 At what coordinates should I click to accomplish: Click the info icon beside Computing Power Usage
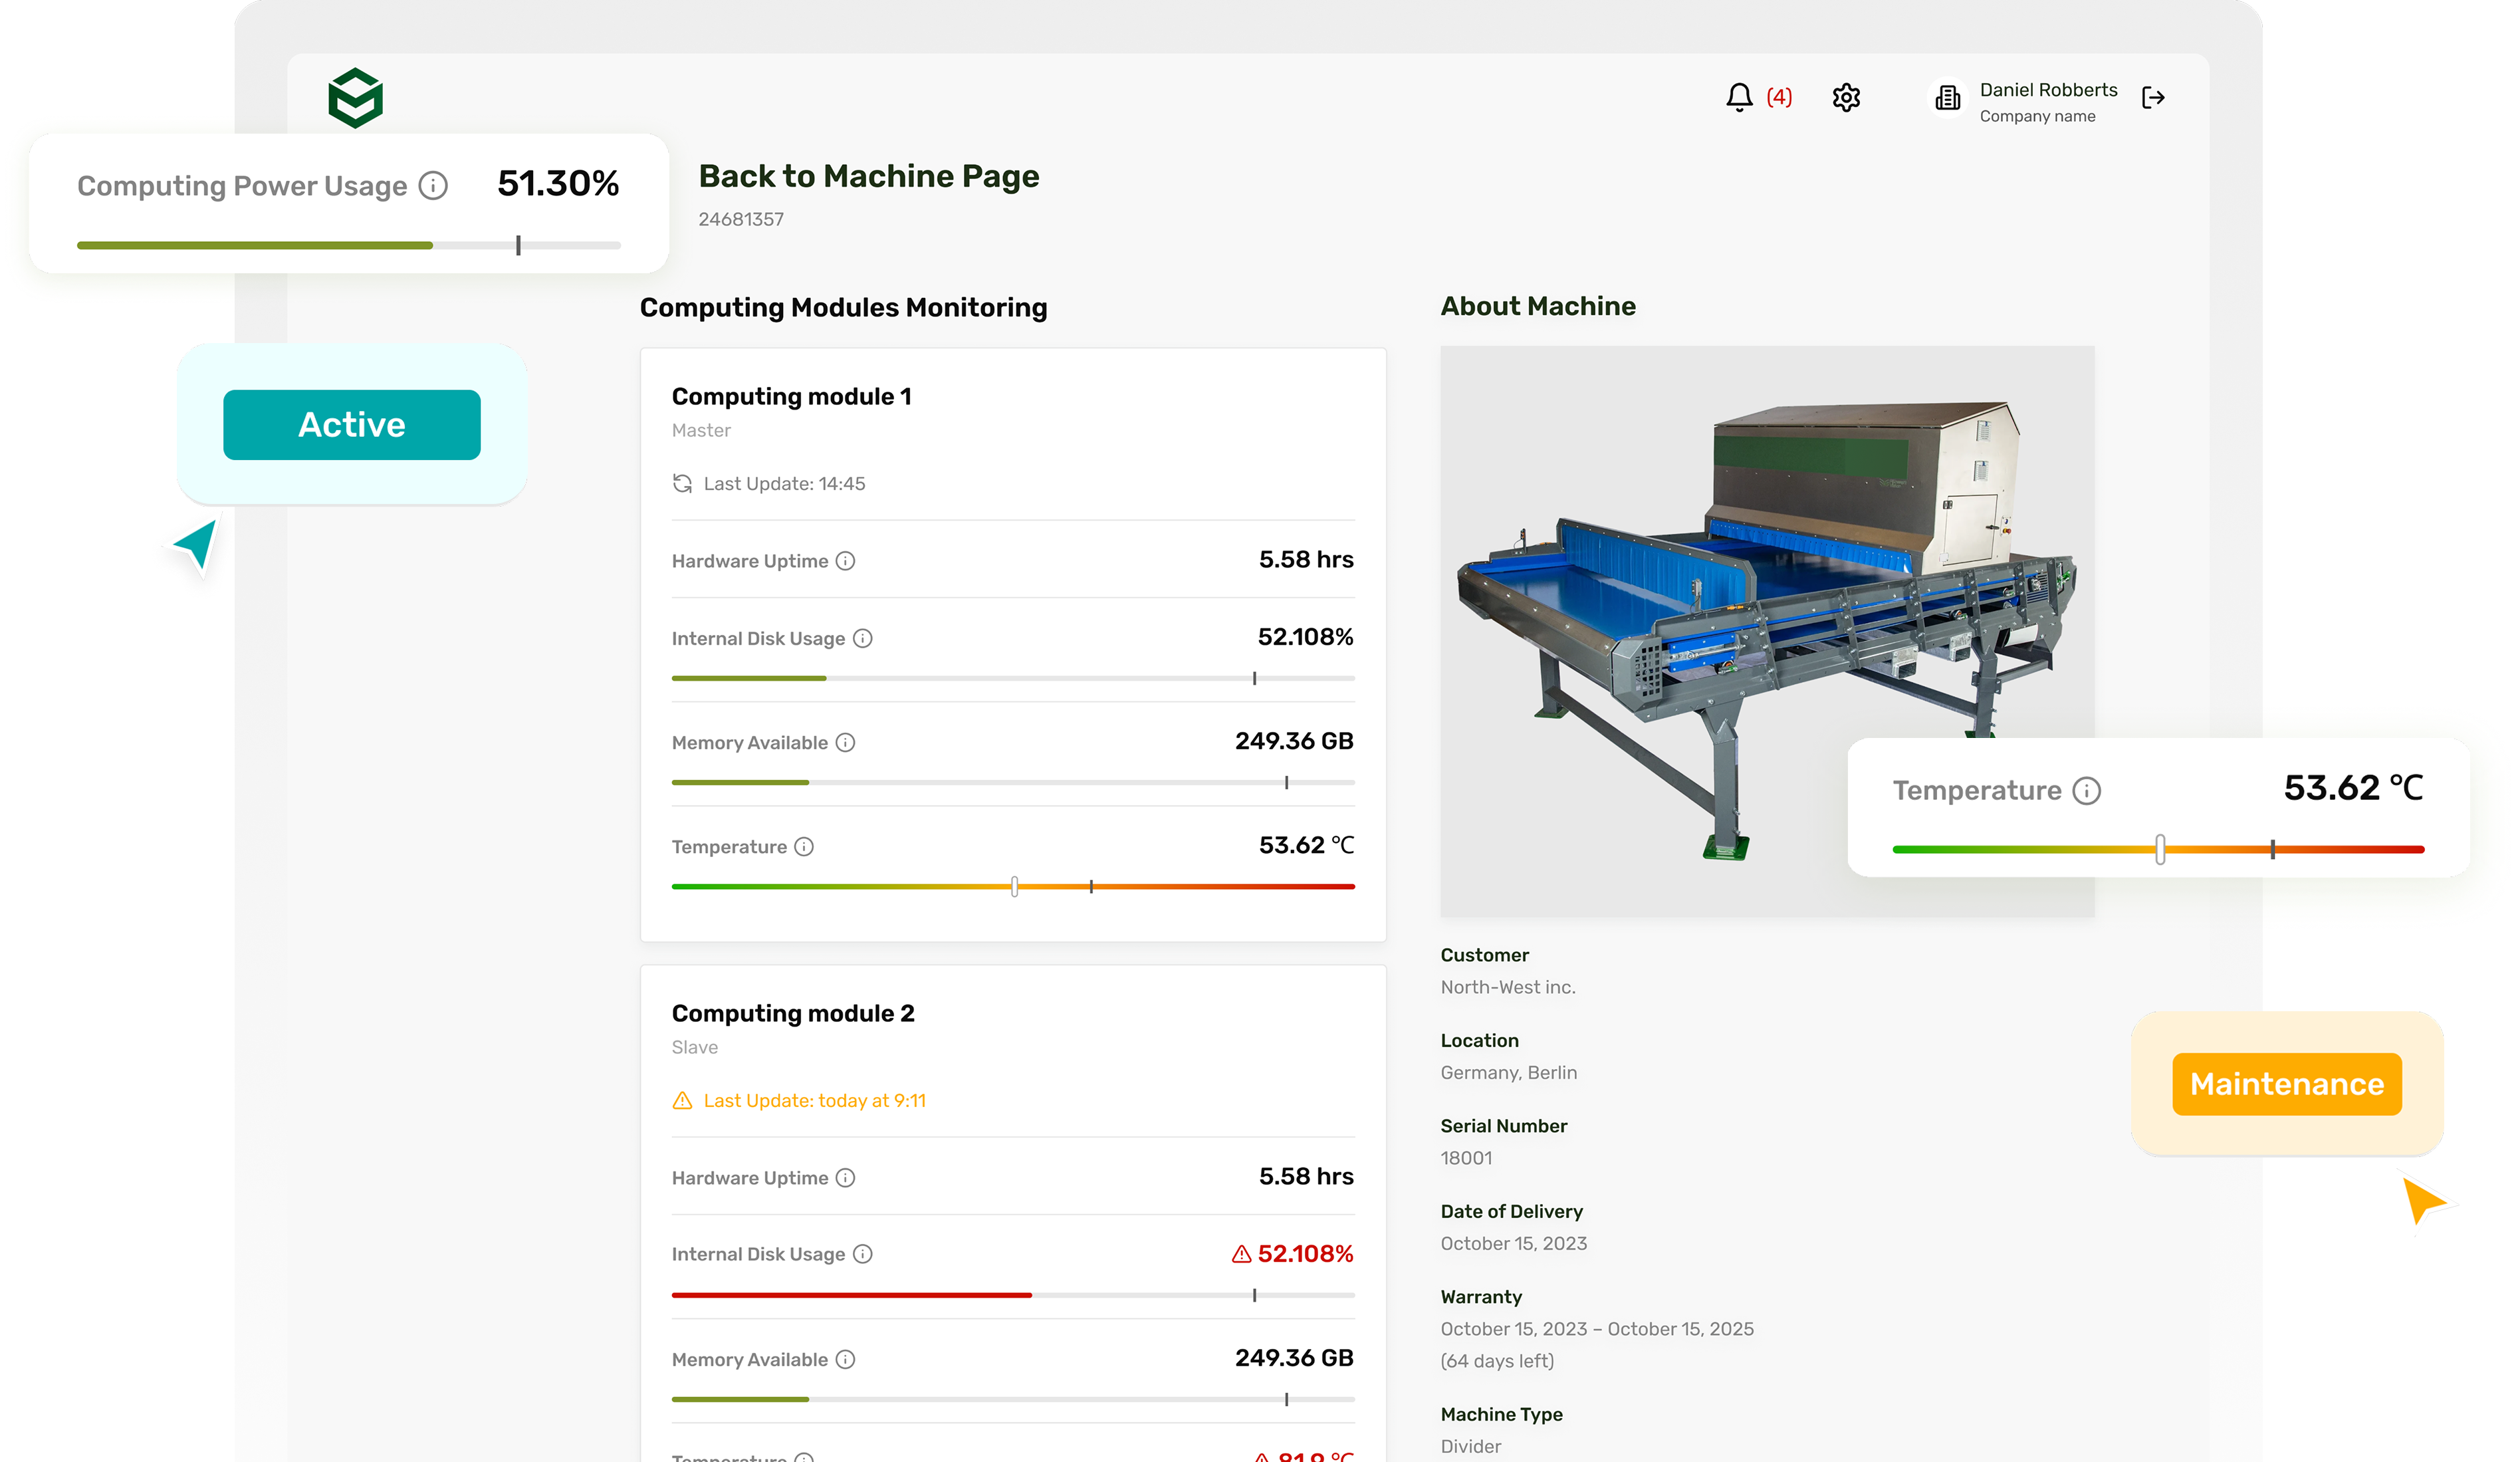pos(433,185)
